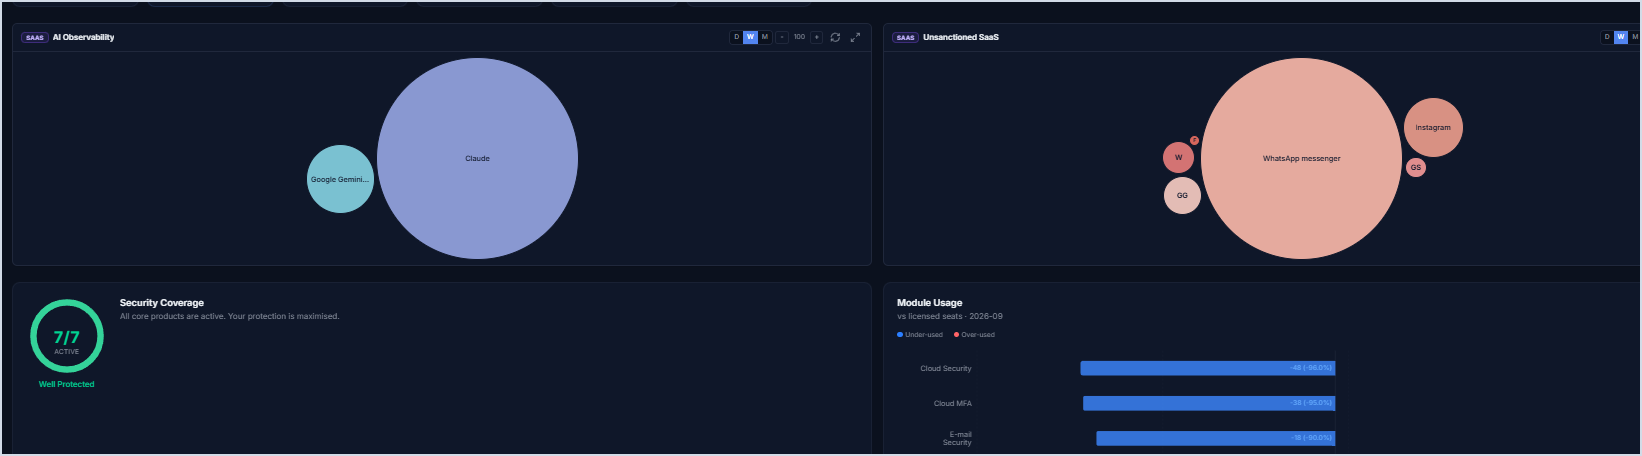Click the AI Observability title
This screenshot has width=1642, height=456.
point(83,37)
